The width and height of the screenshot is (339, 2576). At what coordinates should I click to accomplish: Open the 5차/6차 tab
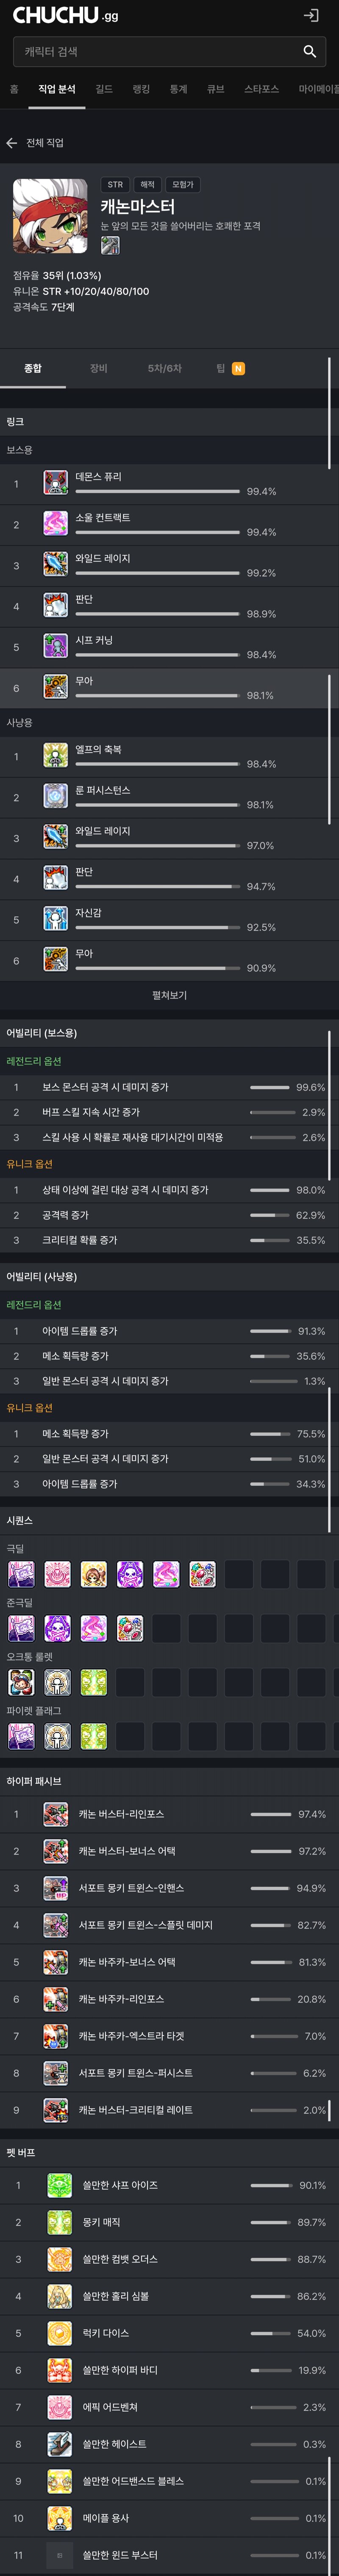click(165, 368)
